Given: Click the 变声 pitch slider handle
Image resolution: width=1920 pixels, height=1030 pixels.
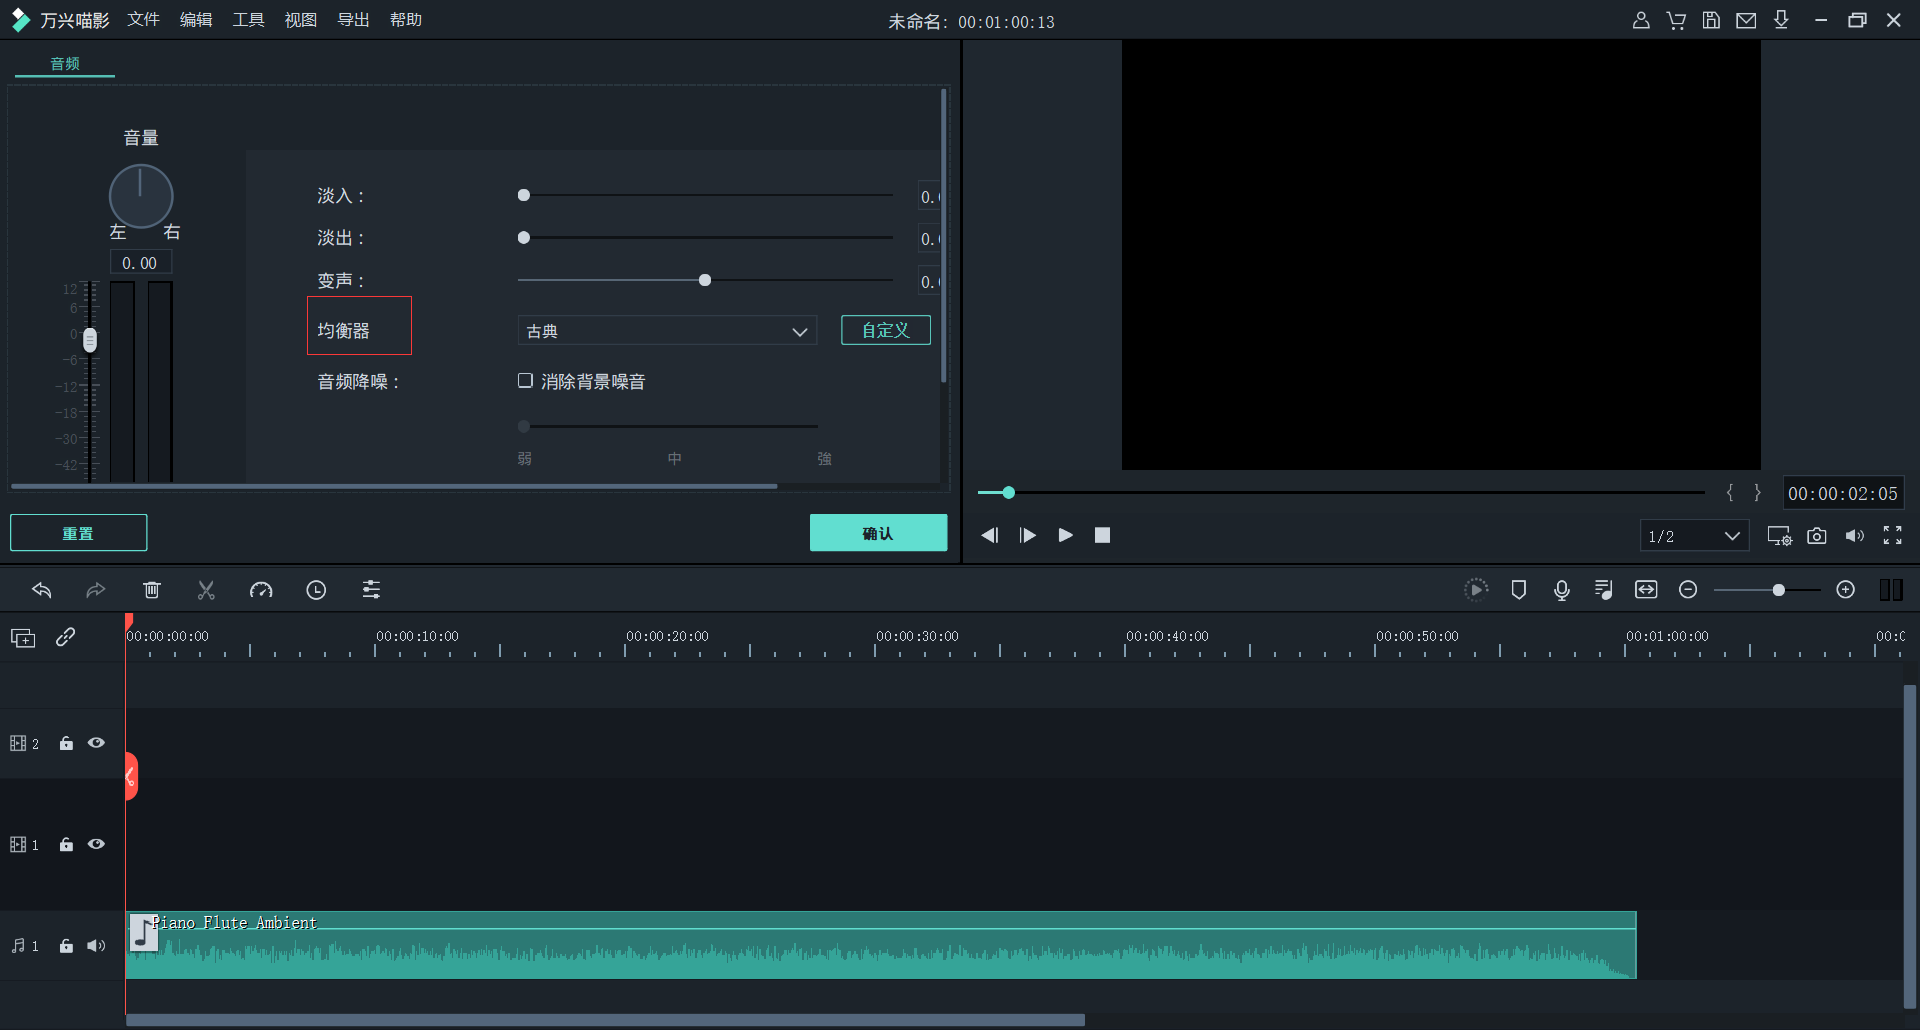Looking at the screenshot, I should click(705, 280).
